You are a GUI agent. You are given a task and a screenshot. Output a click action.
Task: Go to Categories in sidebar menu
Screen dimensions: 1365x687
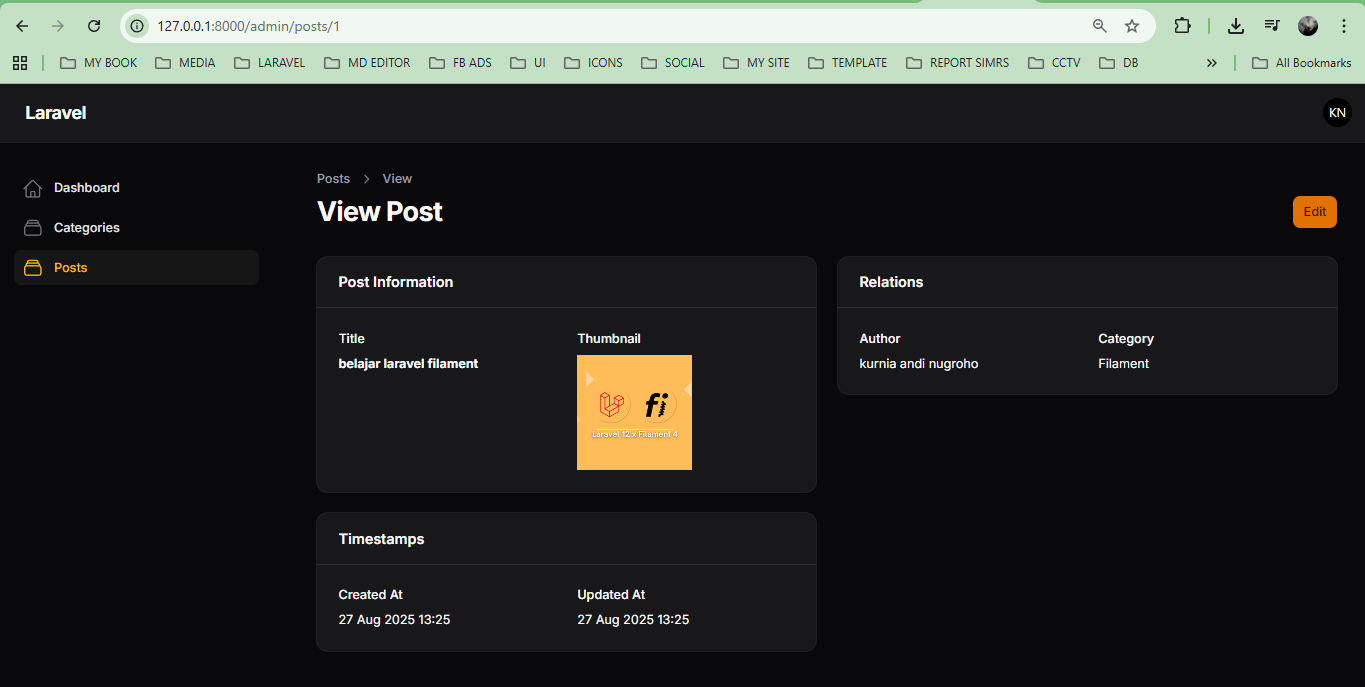(87, 228)
